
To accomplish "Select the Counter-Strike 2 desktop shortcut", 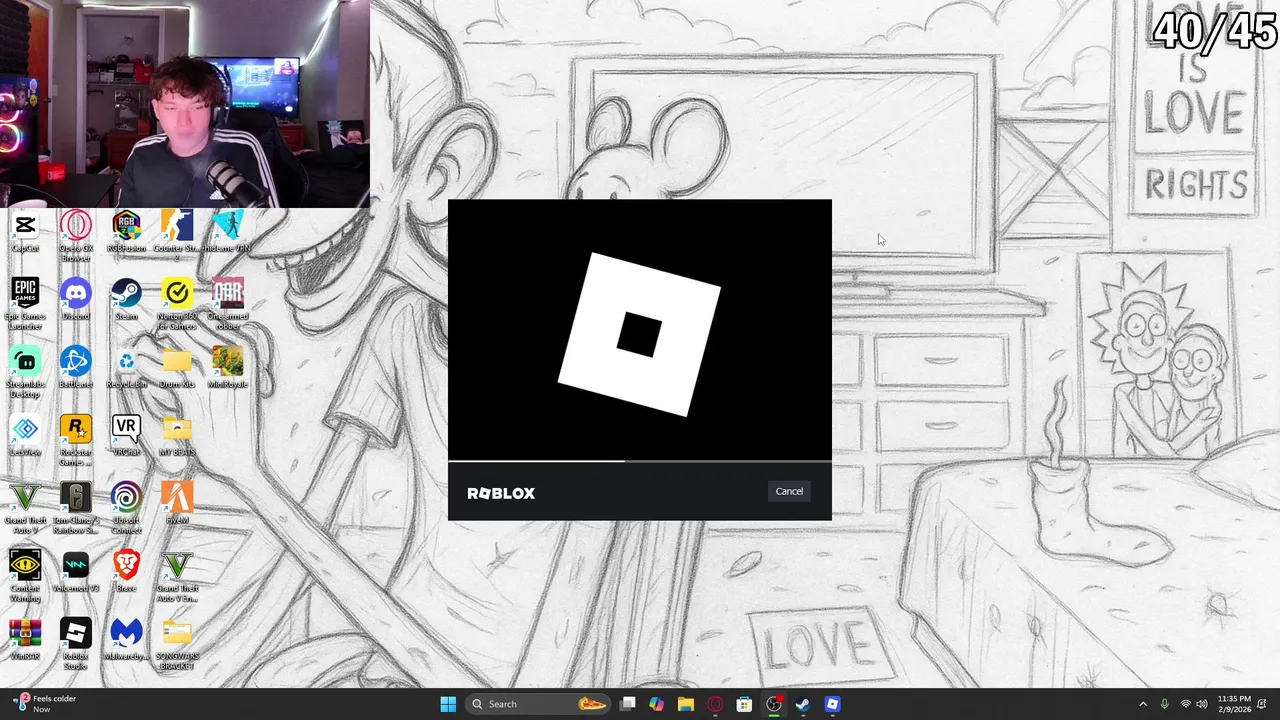I will point(177,237).
